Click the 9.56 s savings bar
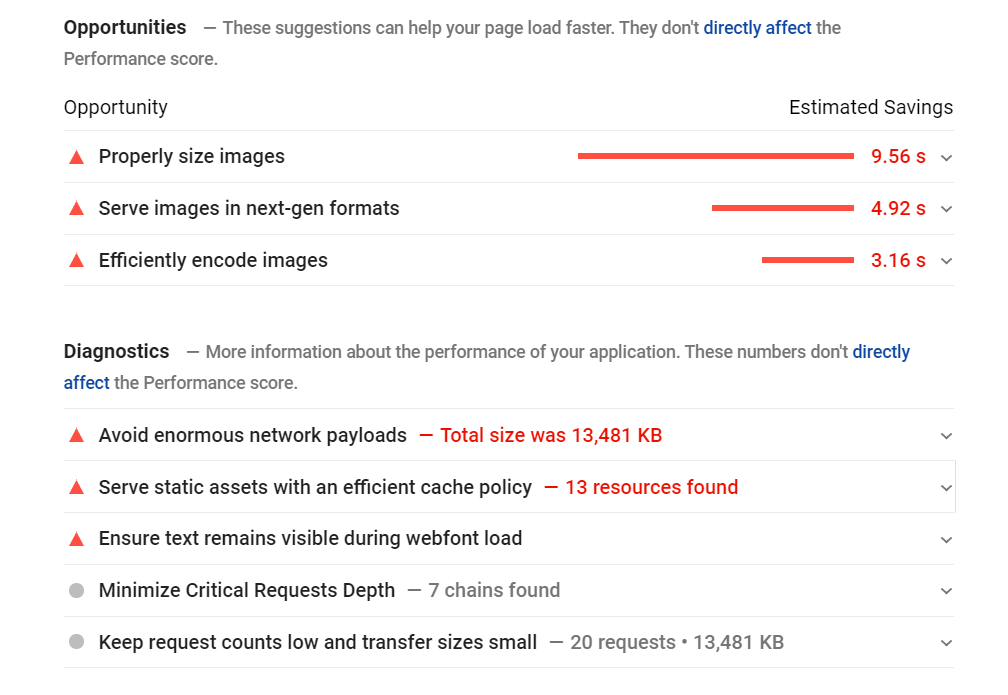 (x=715, y=156)
